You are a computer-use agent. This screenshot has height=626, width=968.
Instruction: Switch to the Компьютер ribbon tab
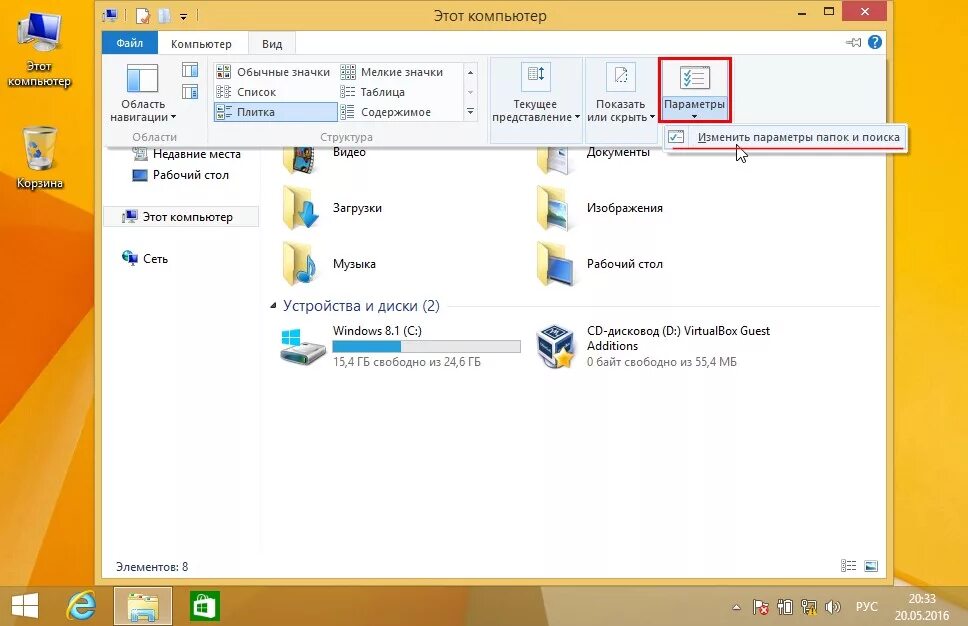coord(201,44)
